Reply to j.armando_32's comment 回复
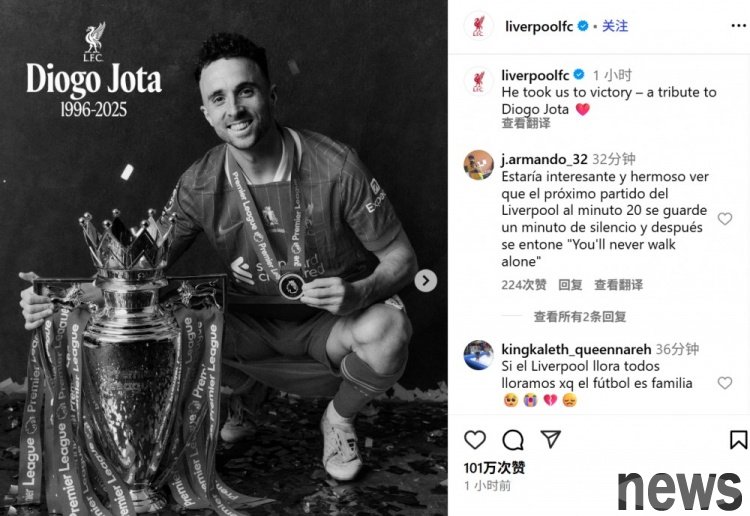 (570, 285)
